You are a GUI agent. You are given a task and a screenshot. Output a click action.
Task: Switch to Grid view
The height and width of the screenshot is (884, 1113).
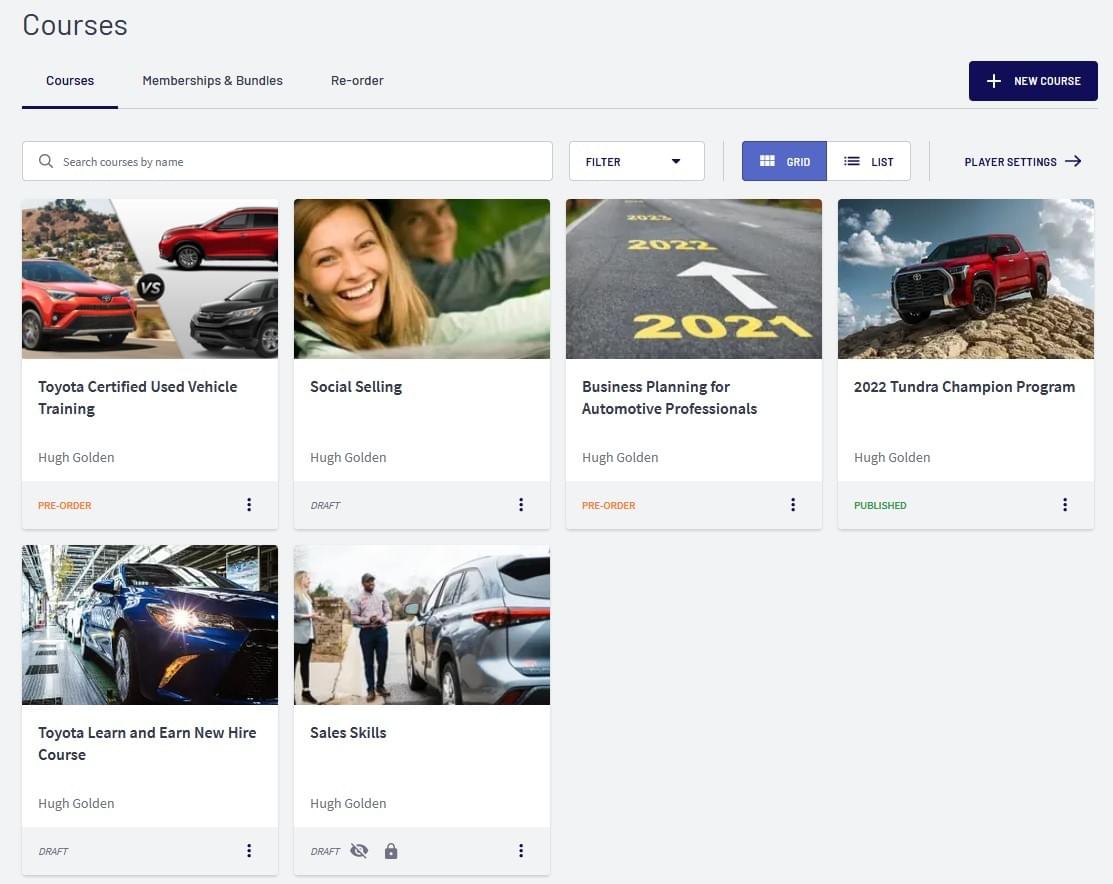coord(784,161)
